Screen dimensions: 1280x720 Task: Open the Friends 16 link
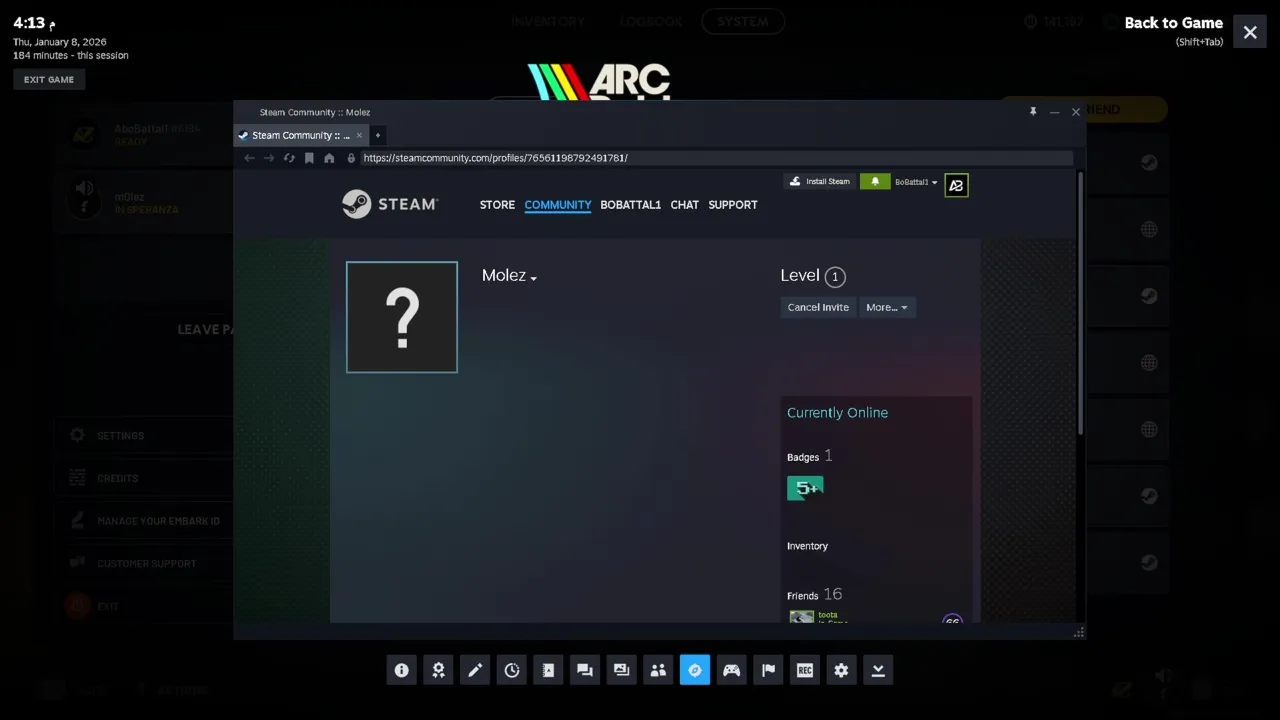(814, 594)
